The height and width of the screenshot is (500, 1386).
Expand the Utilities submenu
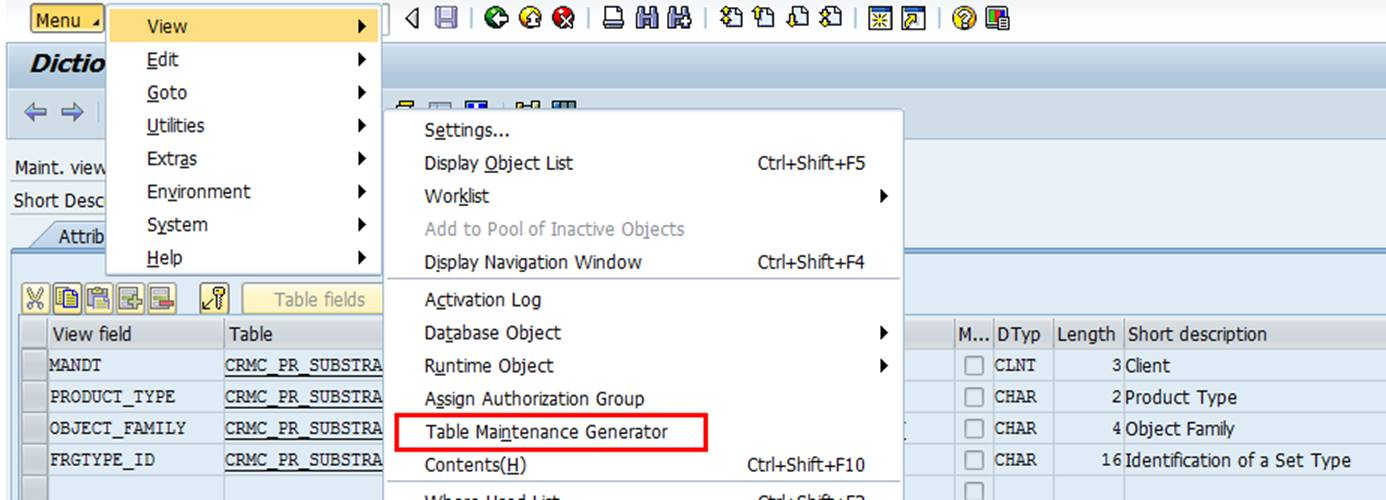click(244, 125)
